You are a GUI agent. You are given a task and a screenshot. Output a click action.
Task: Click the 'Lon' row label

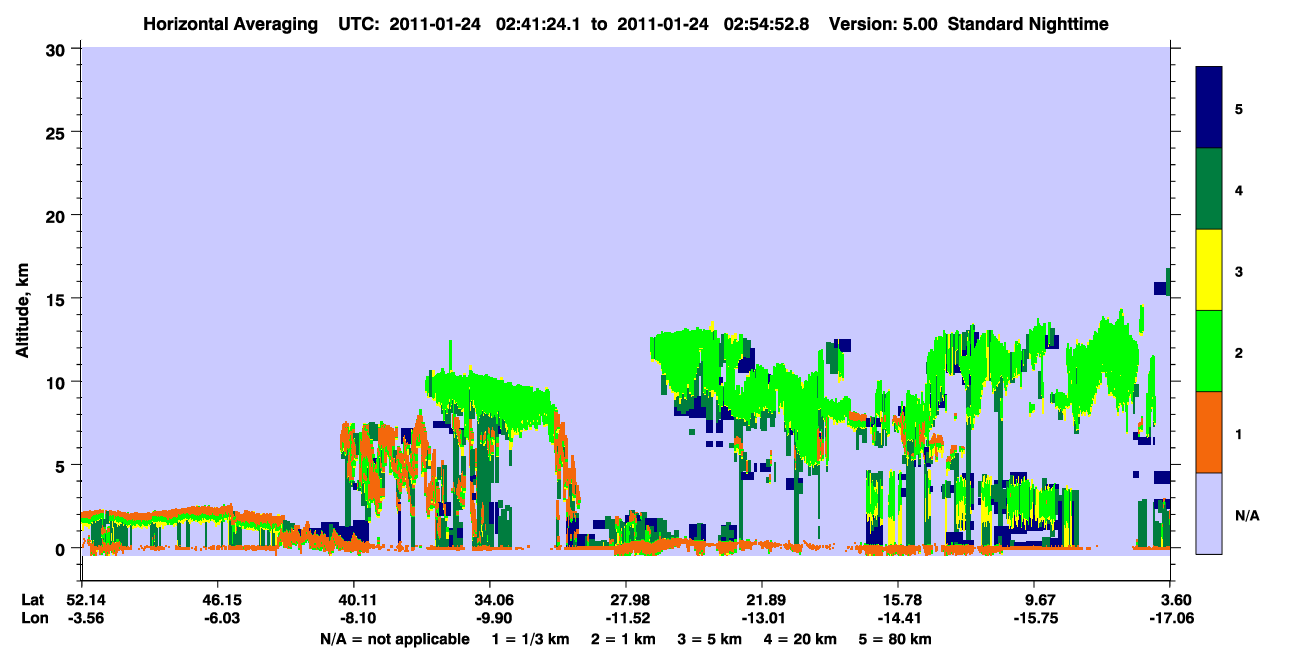[x=33, y=618]
